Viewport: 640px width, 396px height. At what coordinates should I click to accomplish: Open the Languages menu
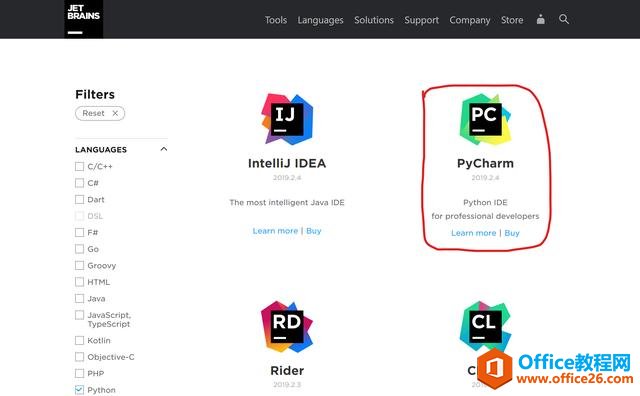(x=320, y=20)
